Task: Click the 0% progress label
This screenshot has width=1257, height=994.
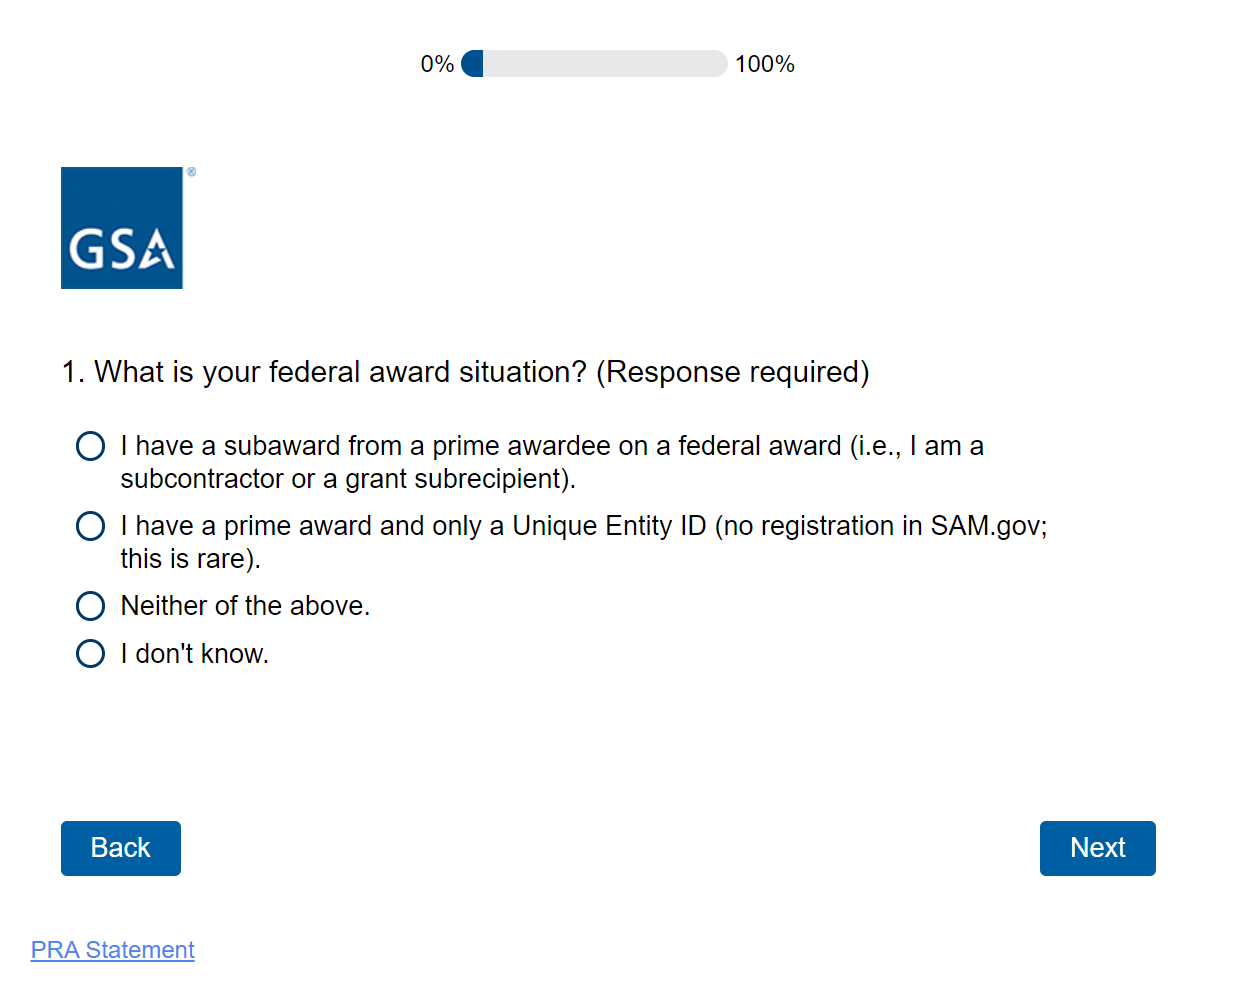Action: [x=437, y=64]
